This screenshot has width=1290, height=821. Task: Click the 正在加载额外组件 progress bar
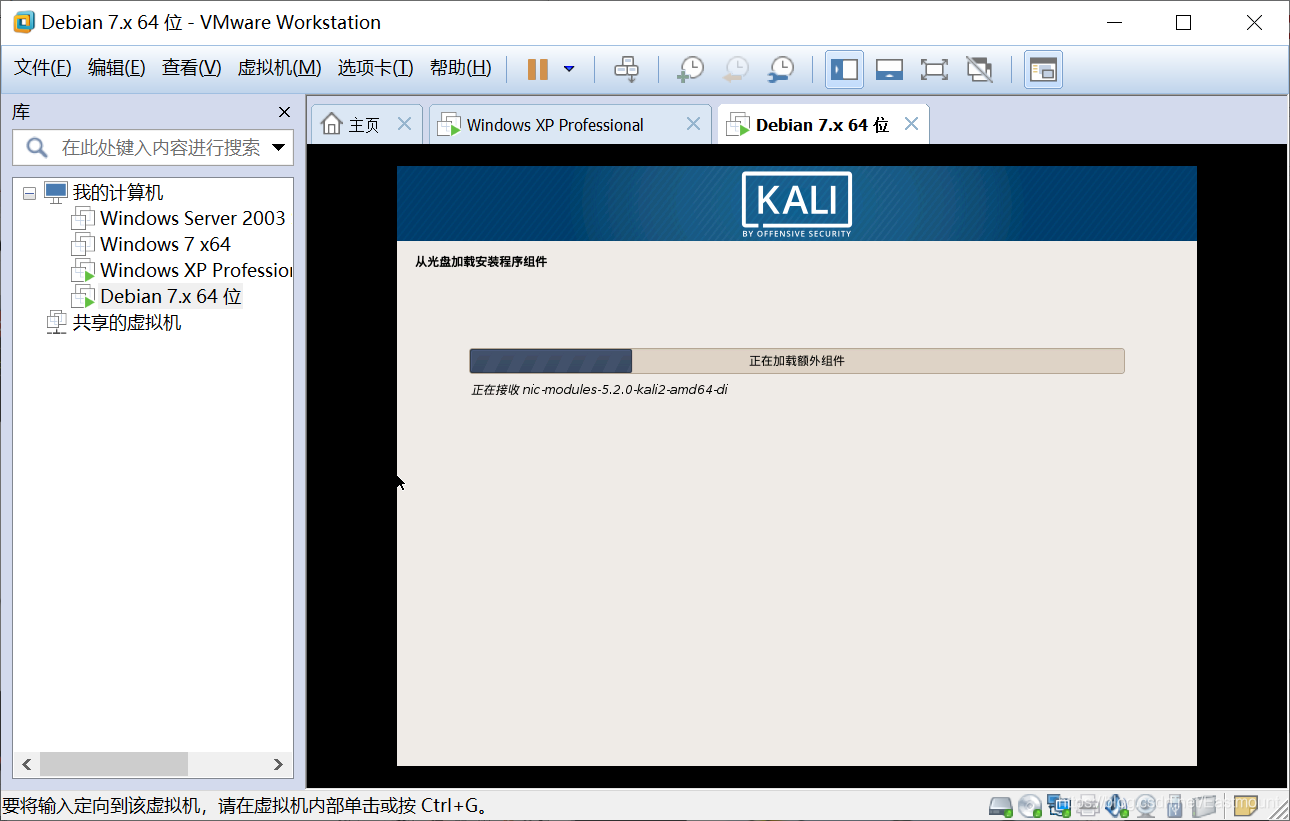coord(797,361)
